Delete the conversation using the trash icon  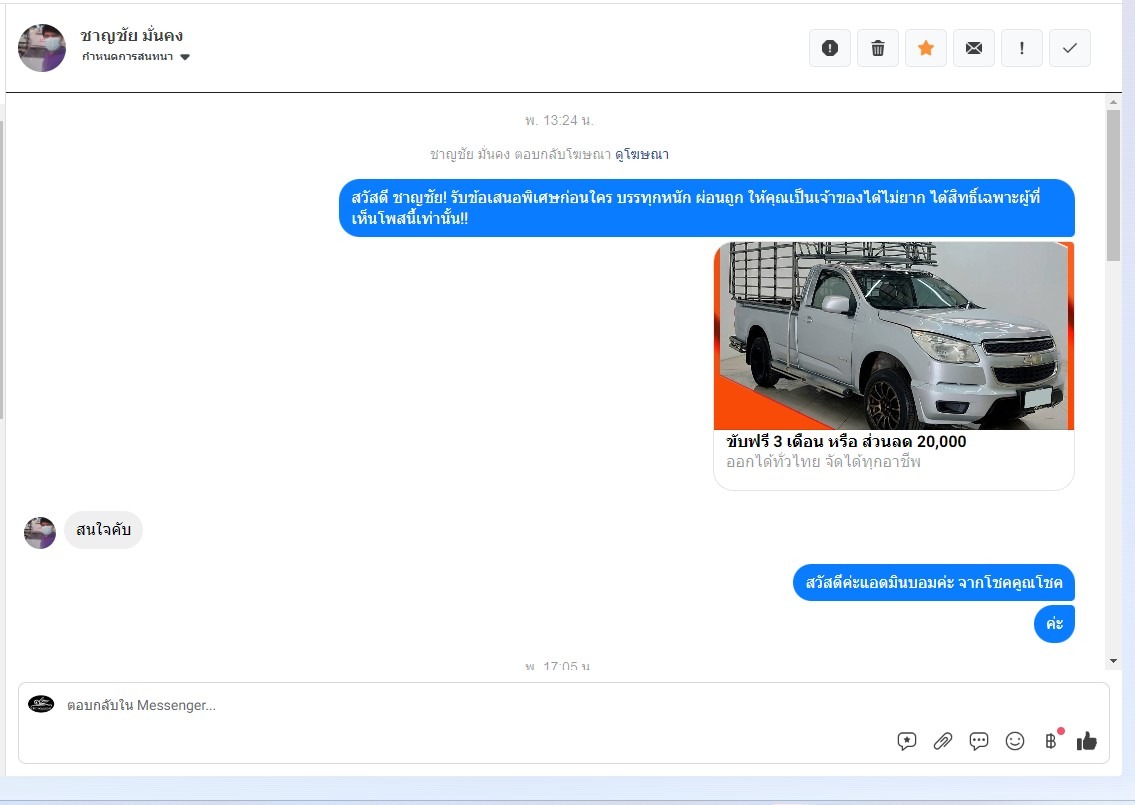tap(878, 48)
